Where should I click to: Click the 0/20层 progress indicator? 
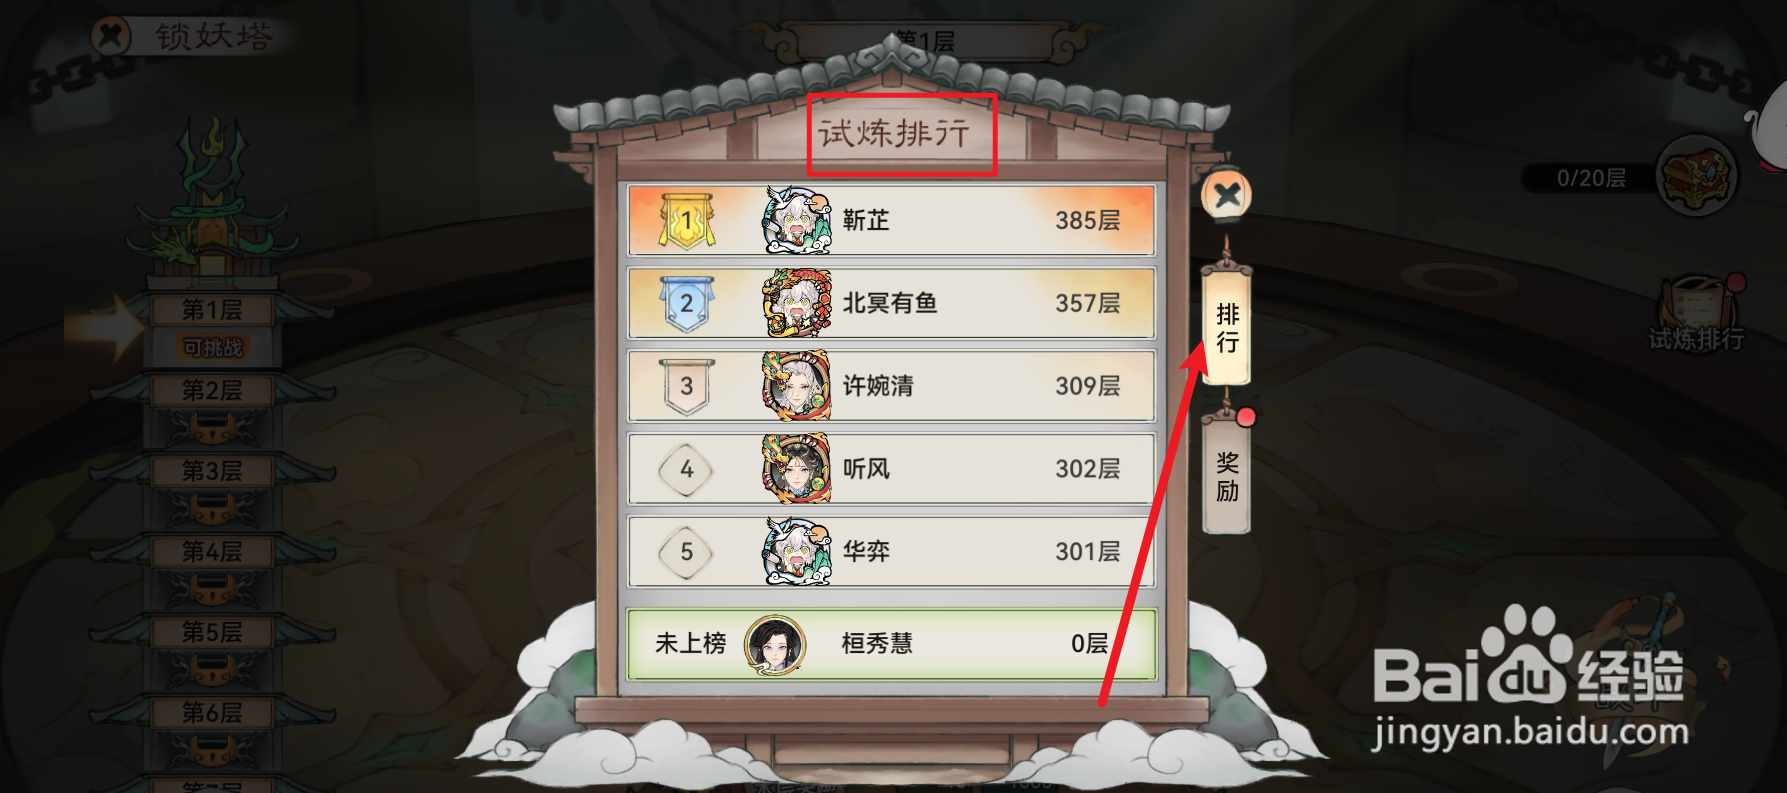[x=1590, y=178]
